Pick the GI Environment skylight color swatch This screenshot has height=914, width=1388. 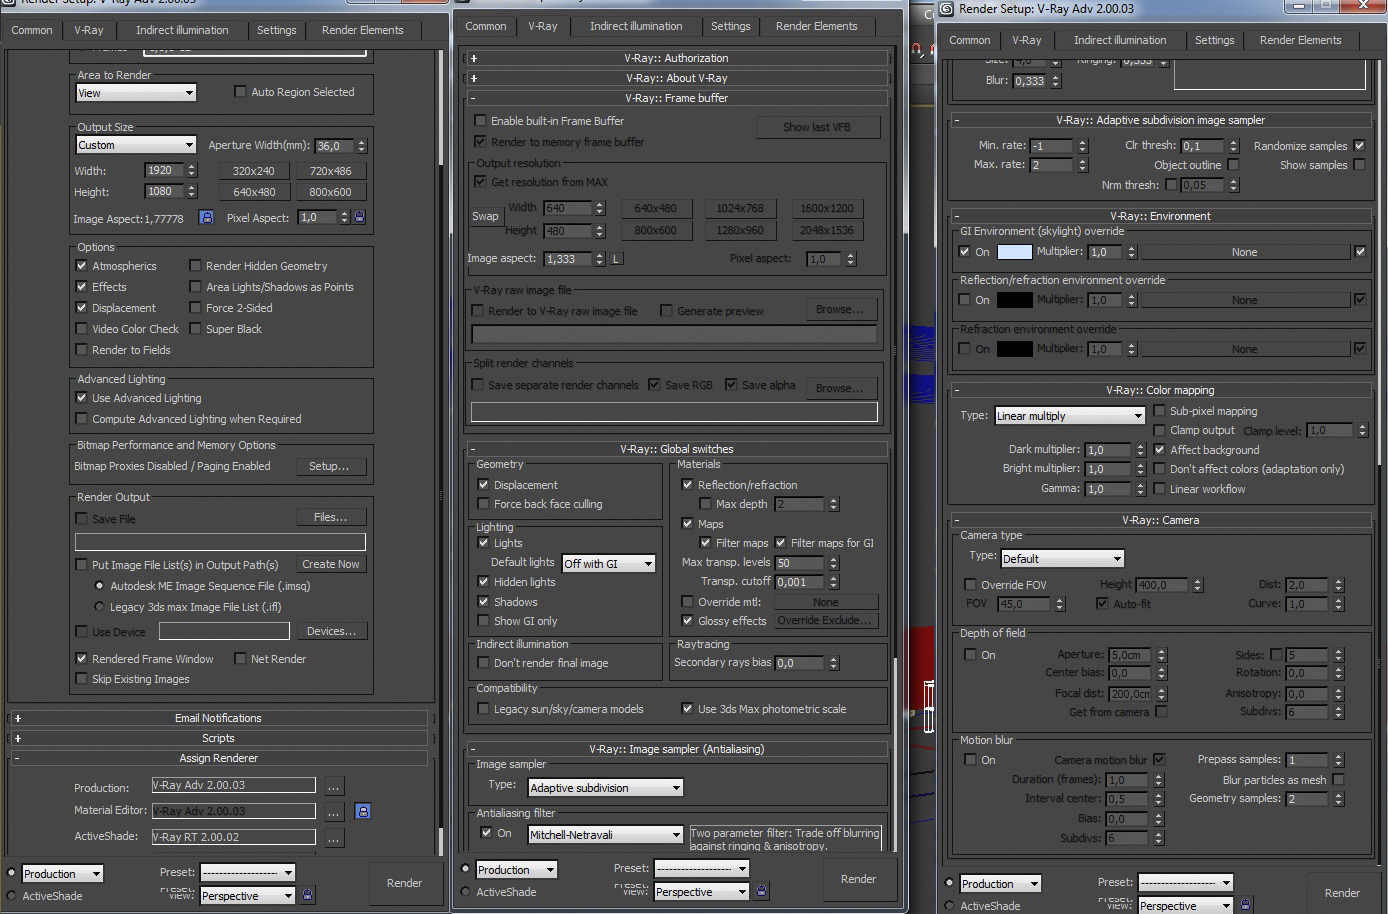(1014, 252)
